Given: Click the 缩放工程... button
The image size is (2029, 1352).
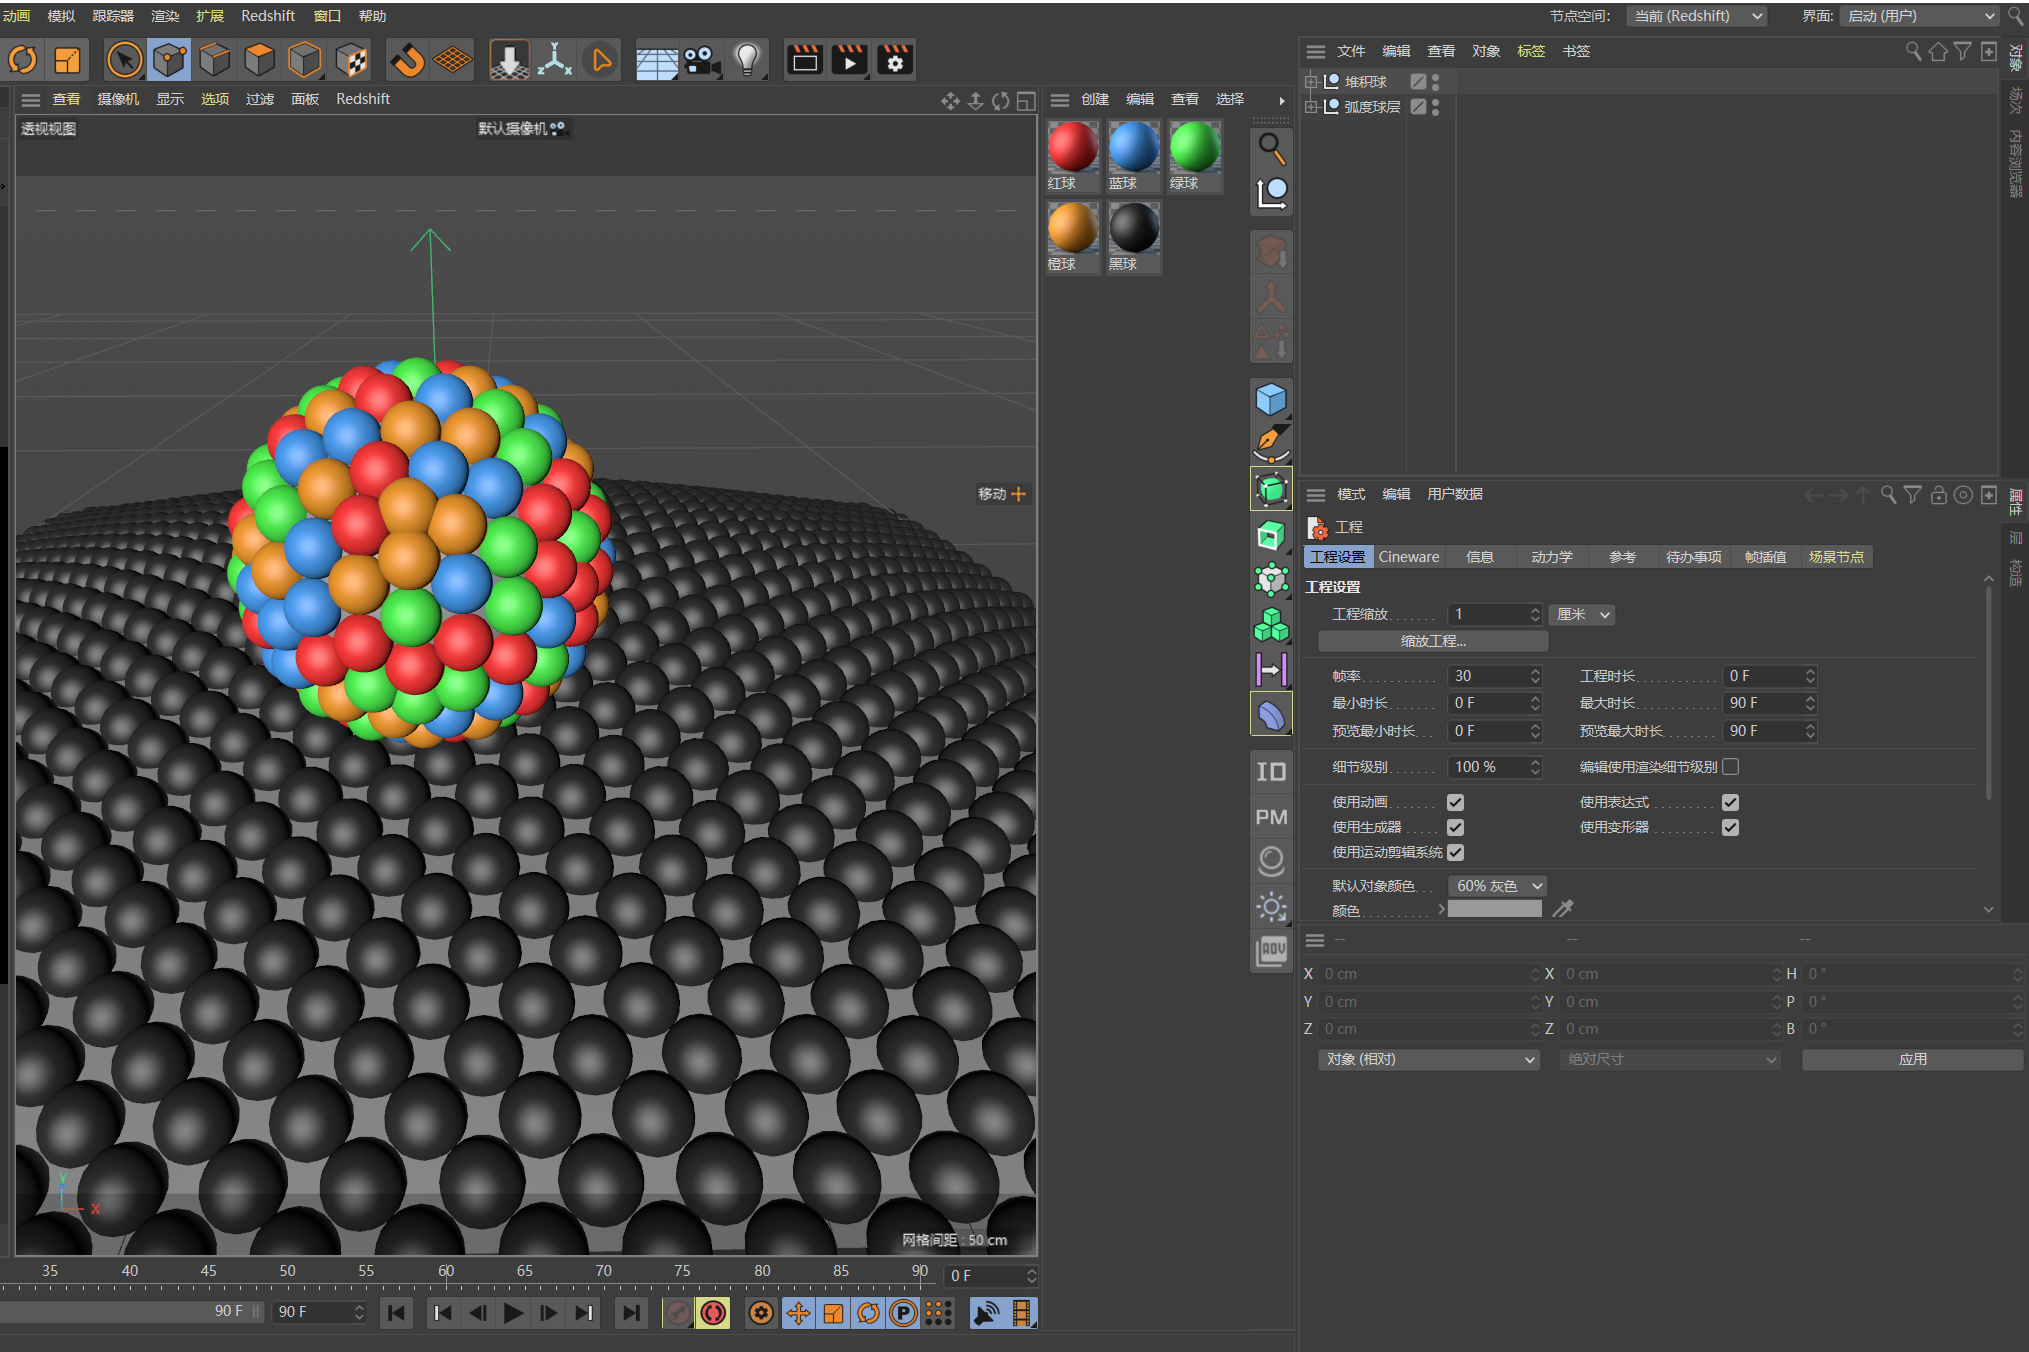Looking at the screenshot, I should 1433,641.
